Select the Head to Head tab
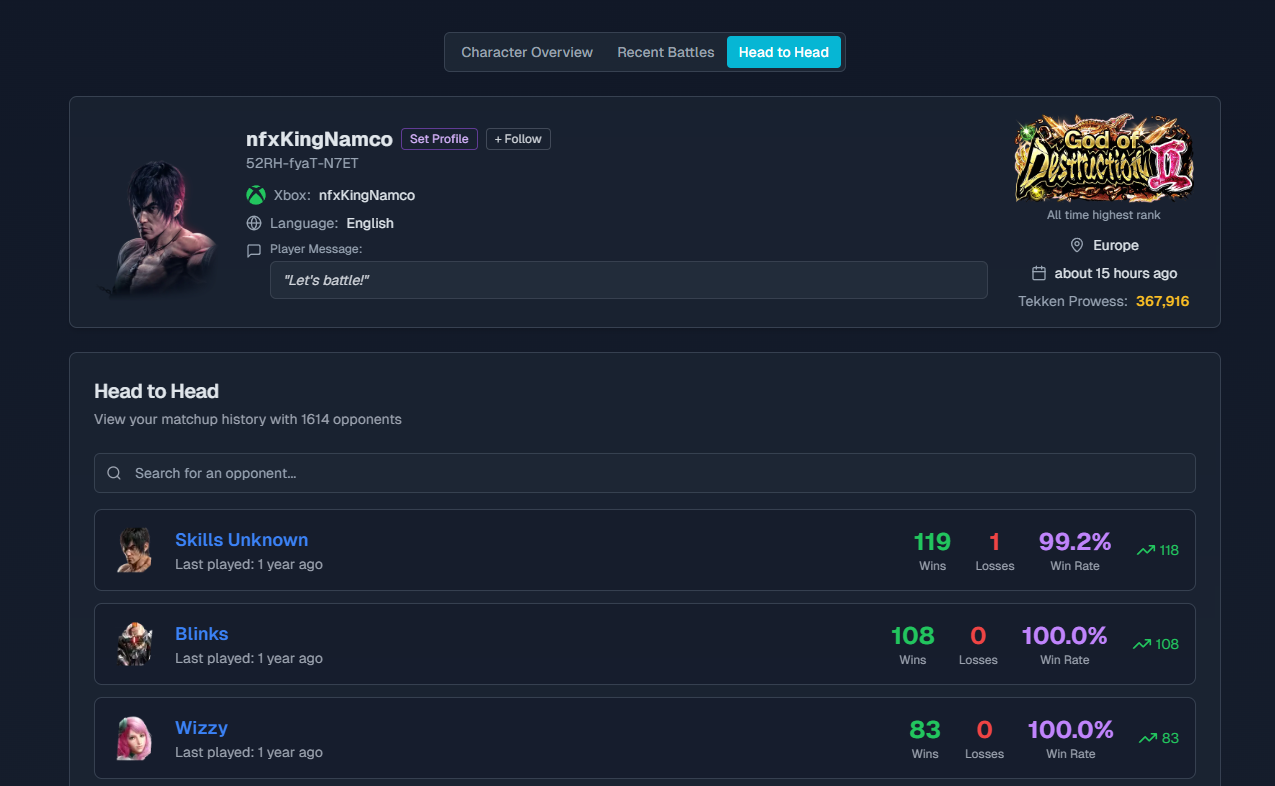The width and height of the screenshot is (1275, 786). [784, 52]
